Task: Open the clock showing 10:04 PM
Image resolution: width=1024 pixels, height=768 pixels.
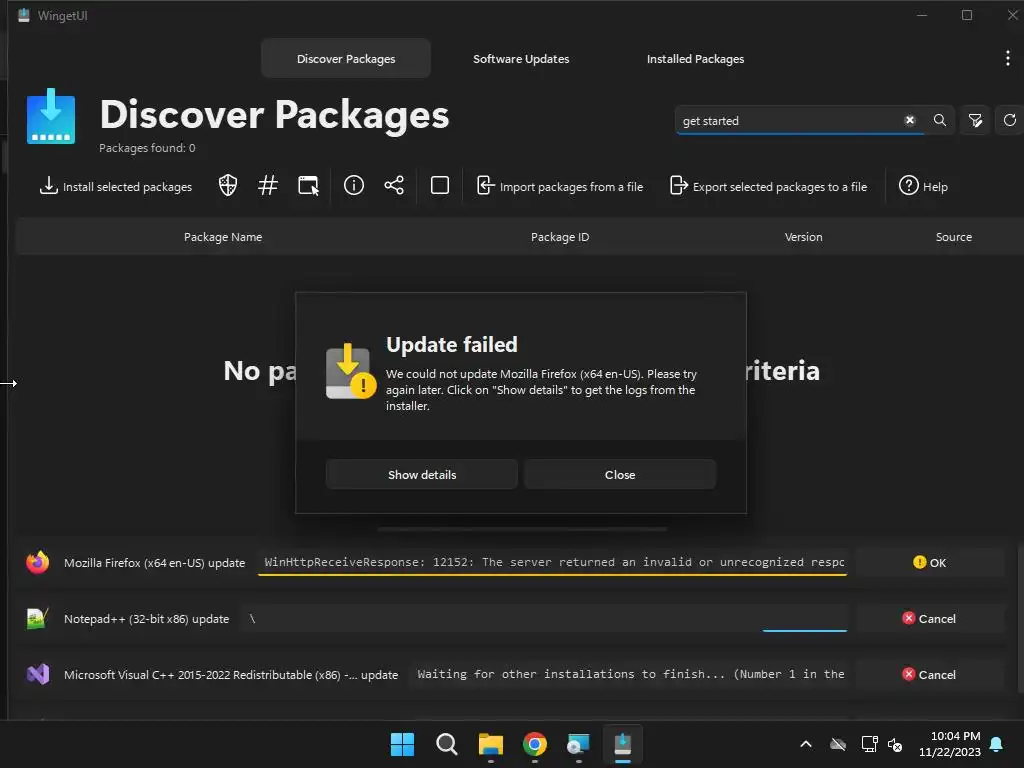Action: [x=950, y=744]
